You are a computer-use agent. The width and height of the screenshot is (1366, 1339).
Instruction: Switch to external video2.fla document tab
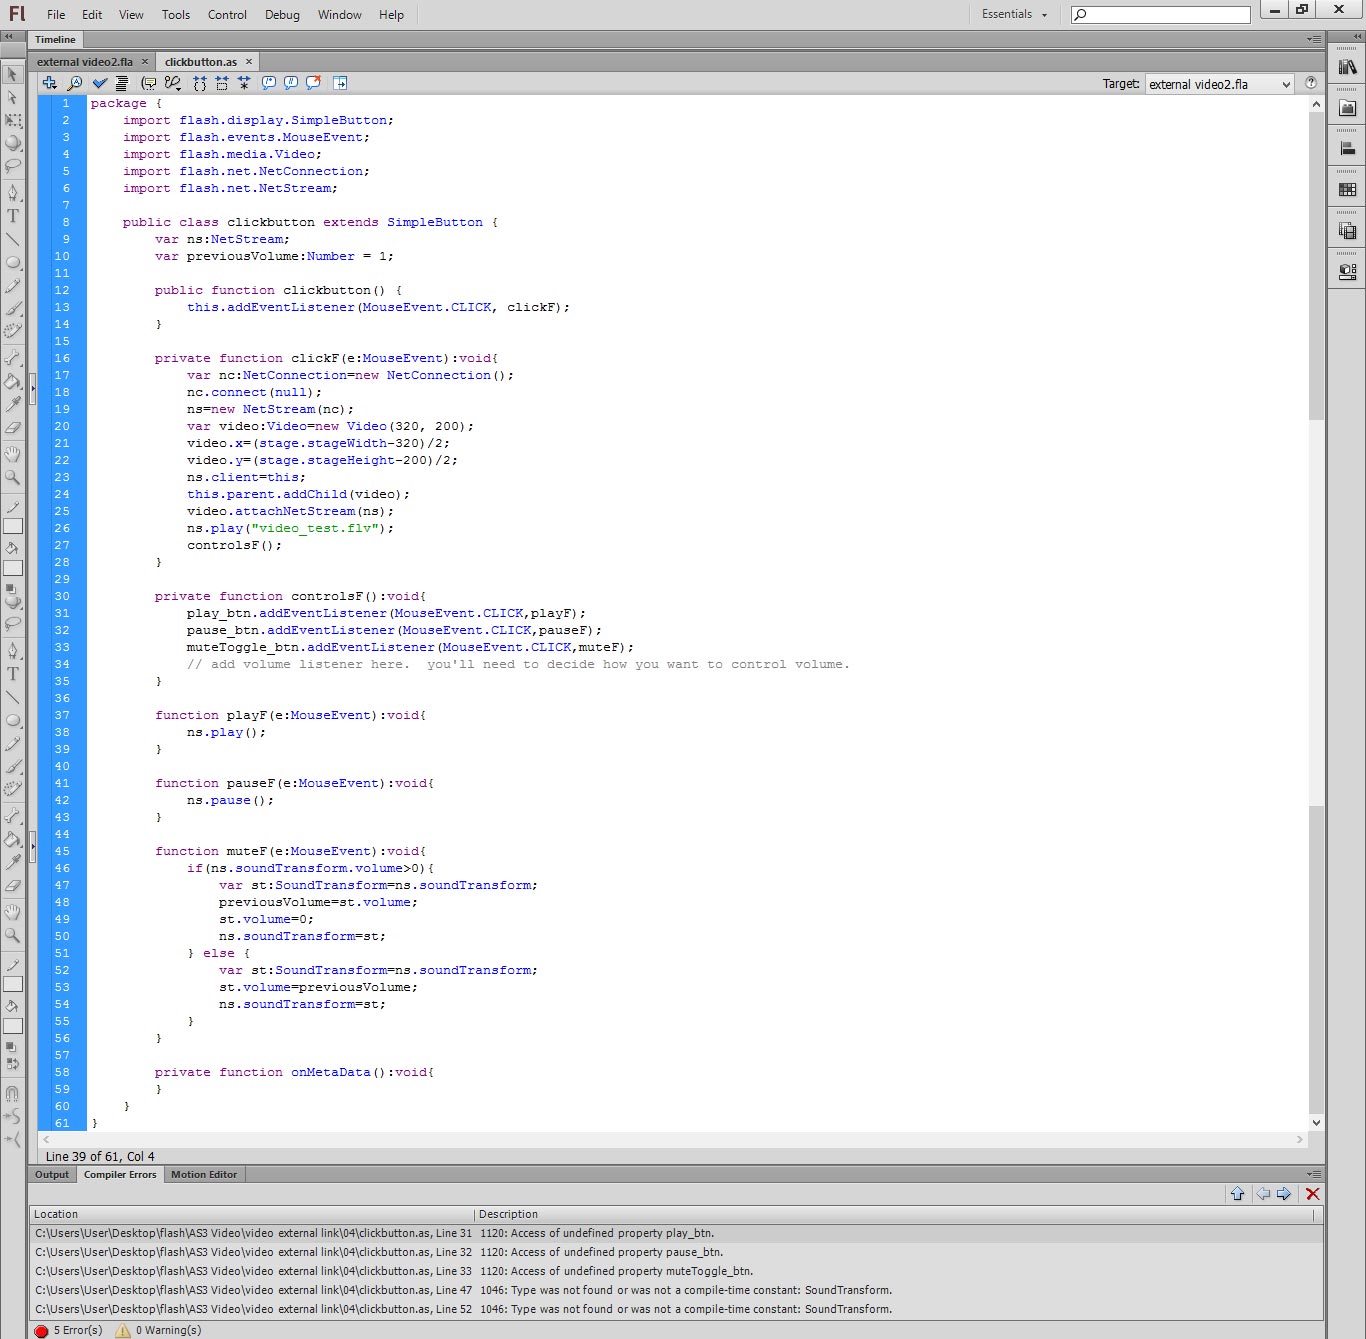(85, 62)
